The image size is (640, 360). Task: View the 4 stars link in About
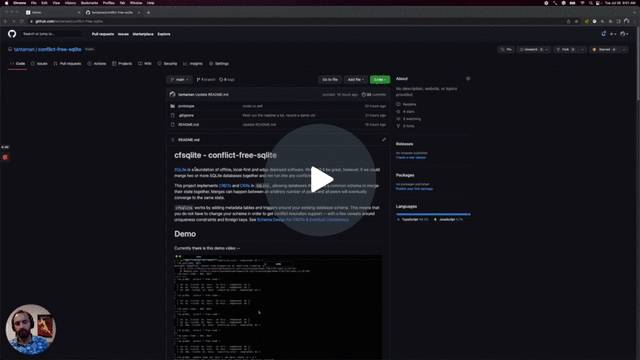[405, 111]
